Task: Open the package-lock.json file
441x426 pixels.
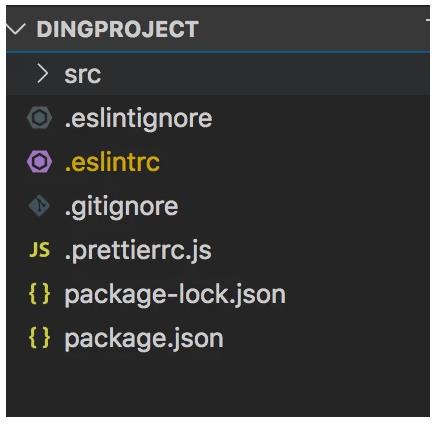Action: (175, 295)
